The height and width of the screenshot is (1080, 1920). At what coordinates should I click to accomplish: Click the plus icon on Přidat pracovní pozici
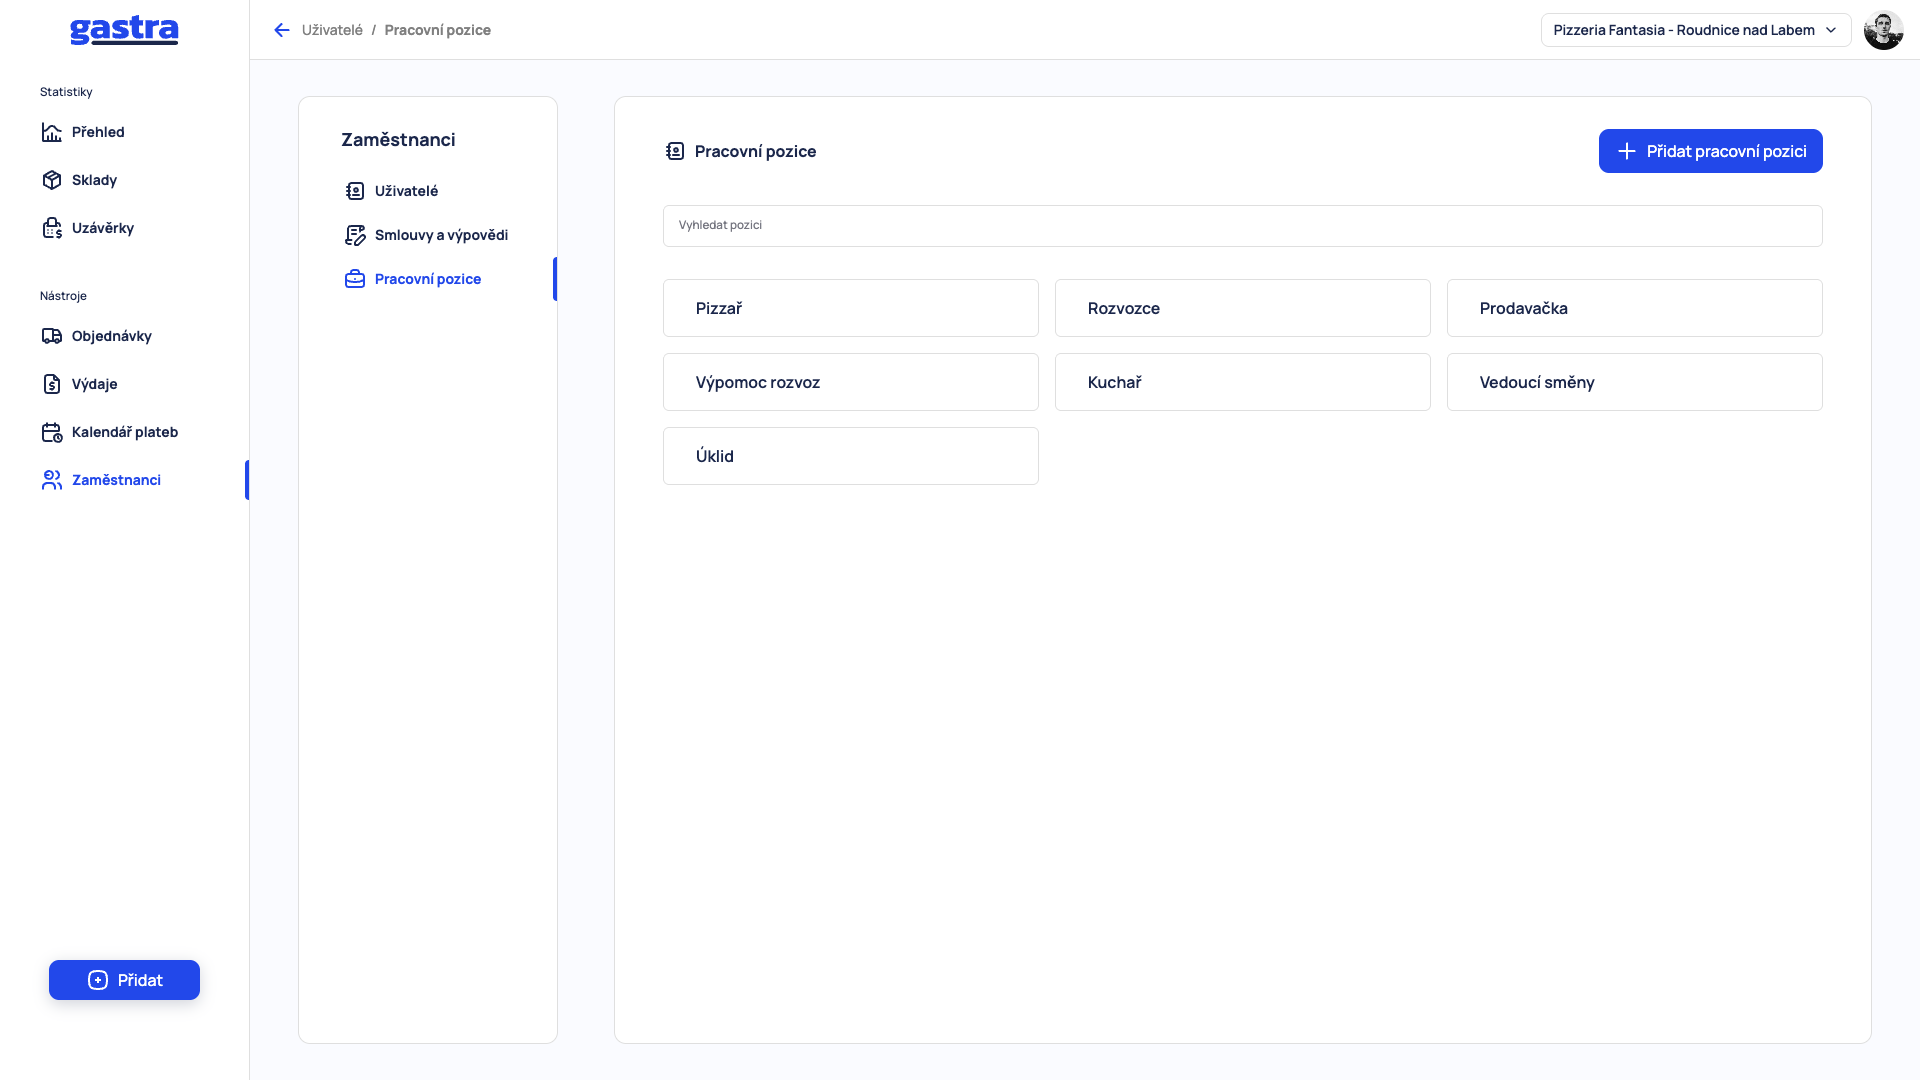(x=1627, y=151)
